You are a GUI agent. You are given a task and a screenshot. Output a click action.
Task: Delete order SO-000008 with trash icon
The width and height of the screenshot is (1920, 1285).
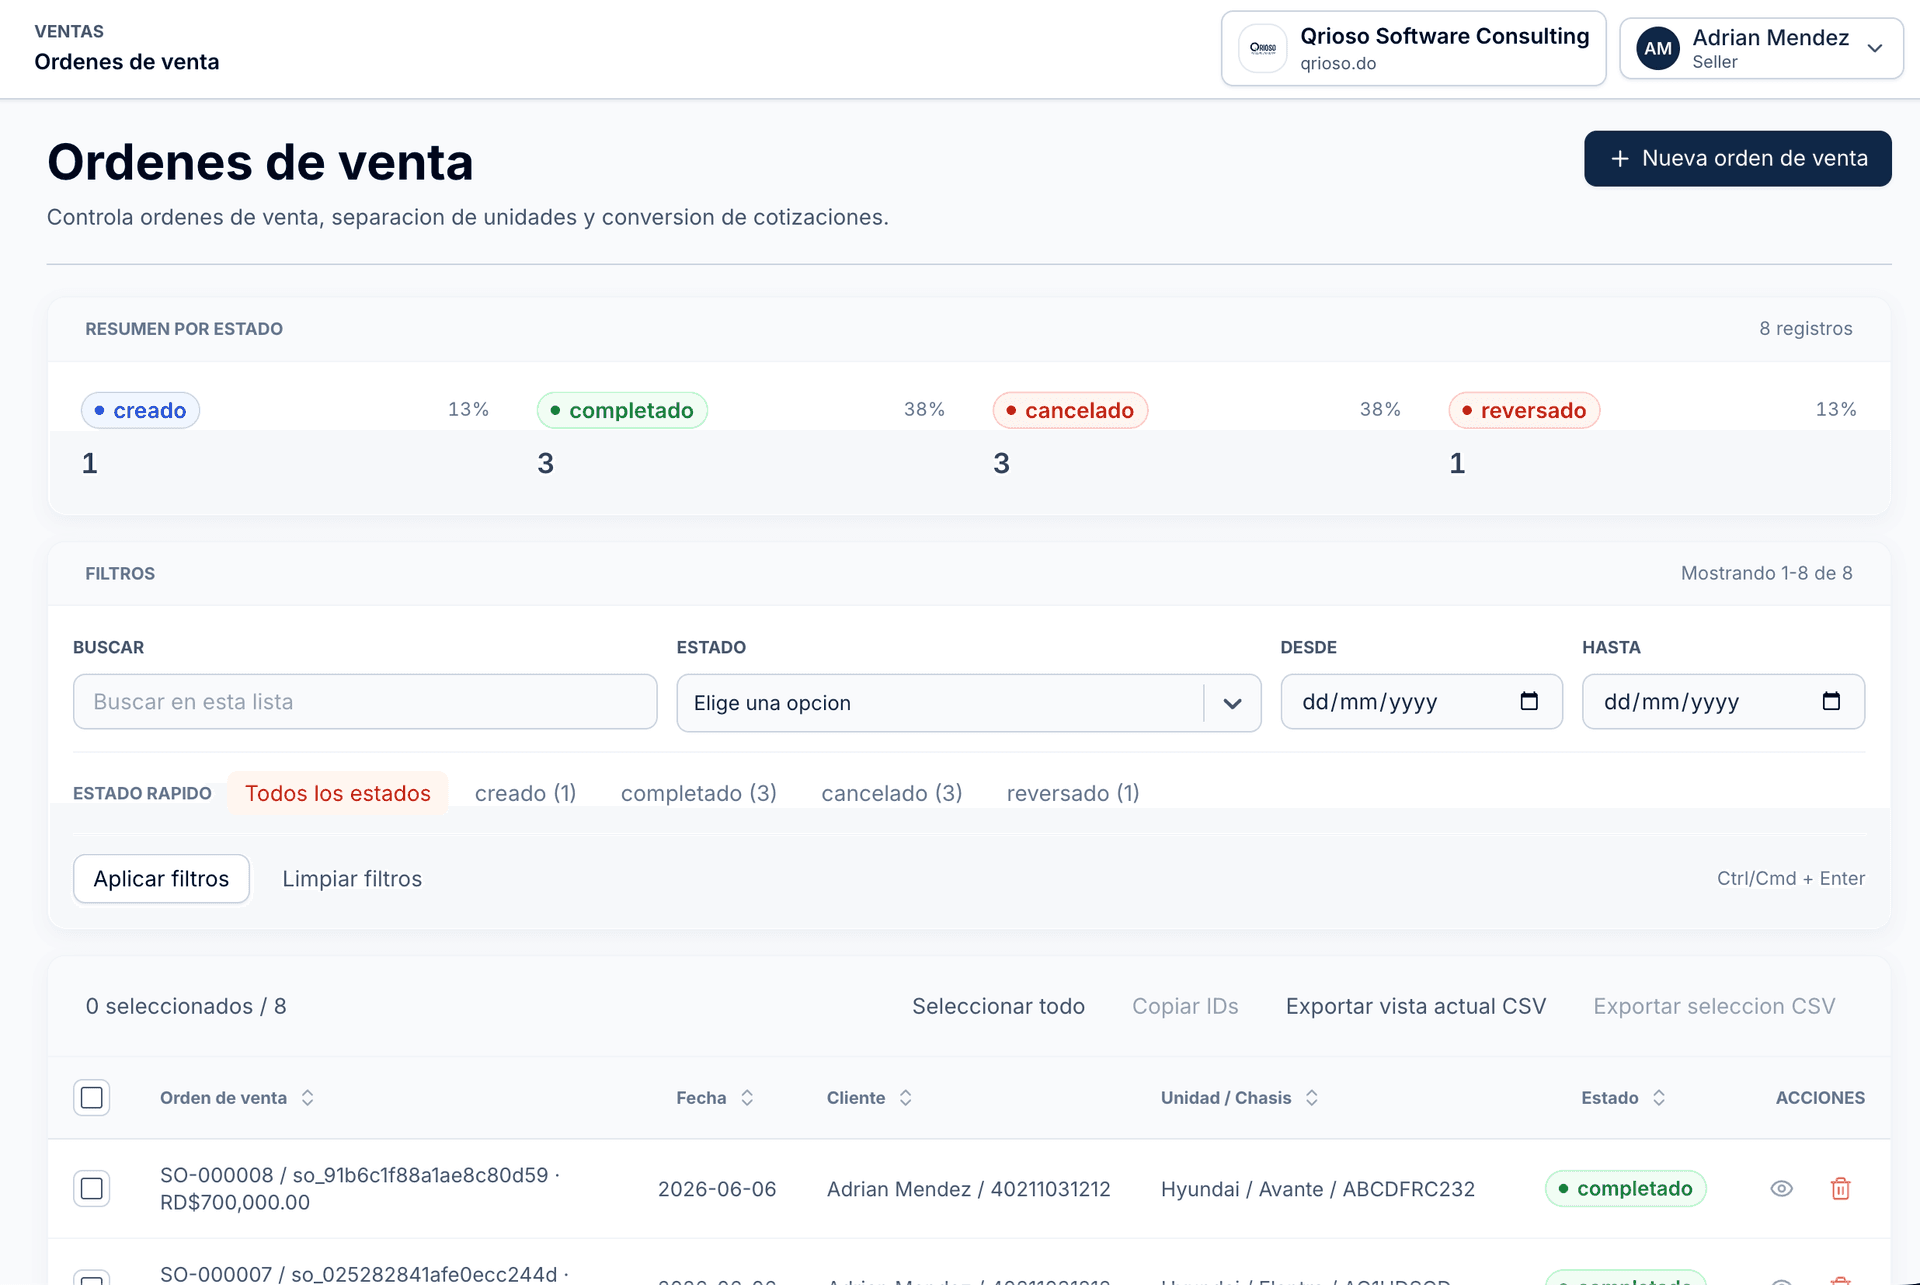click(x=1840, y=1188)
